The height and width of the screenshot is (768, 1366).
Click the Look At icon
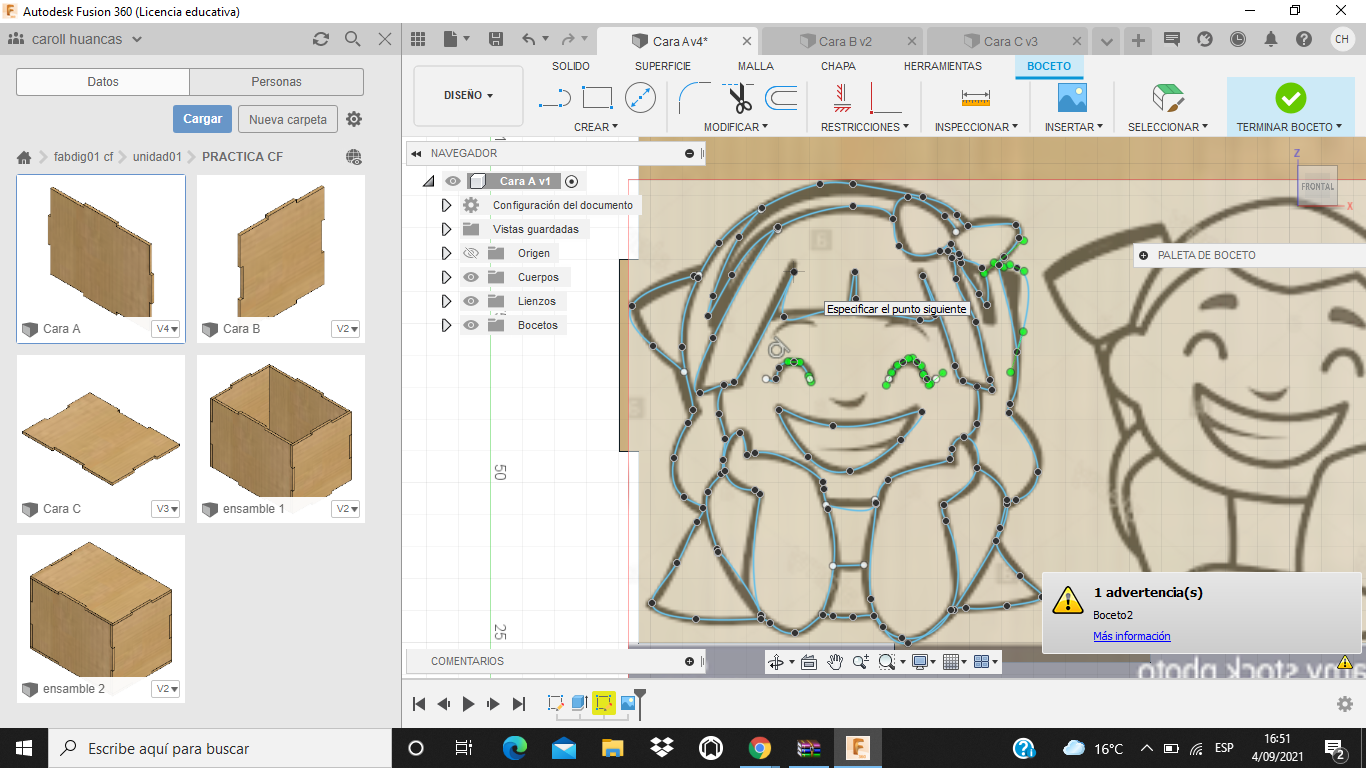point(809,662)
